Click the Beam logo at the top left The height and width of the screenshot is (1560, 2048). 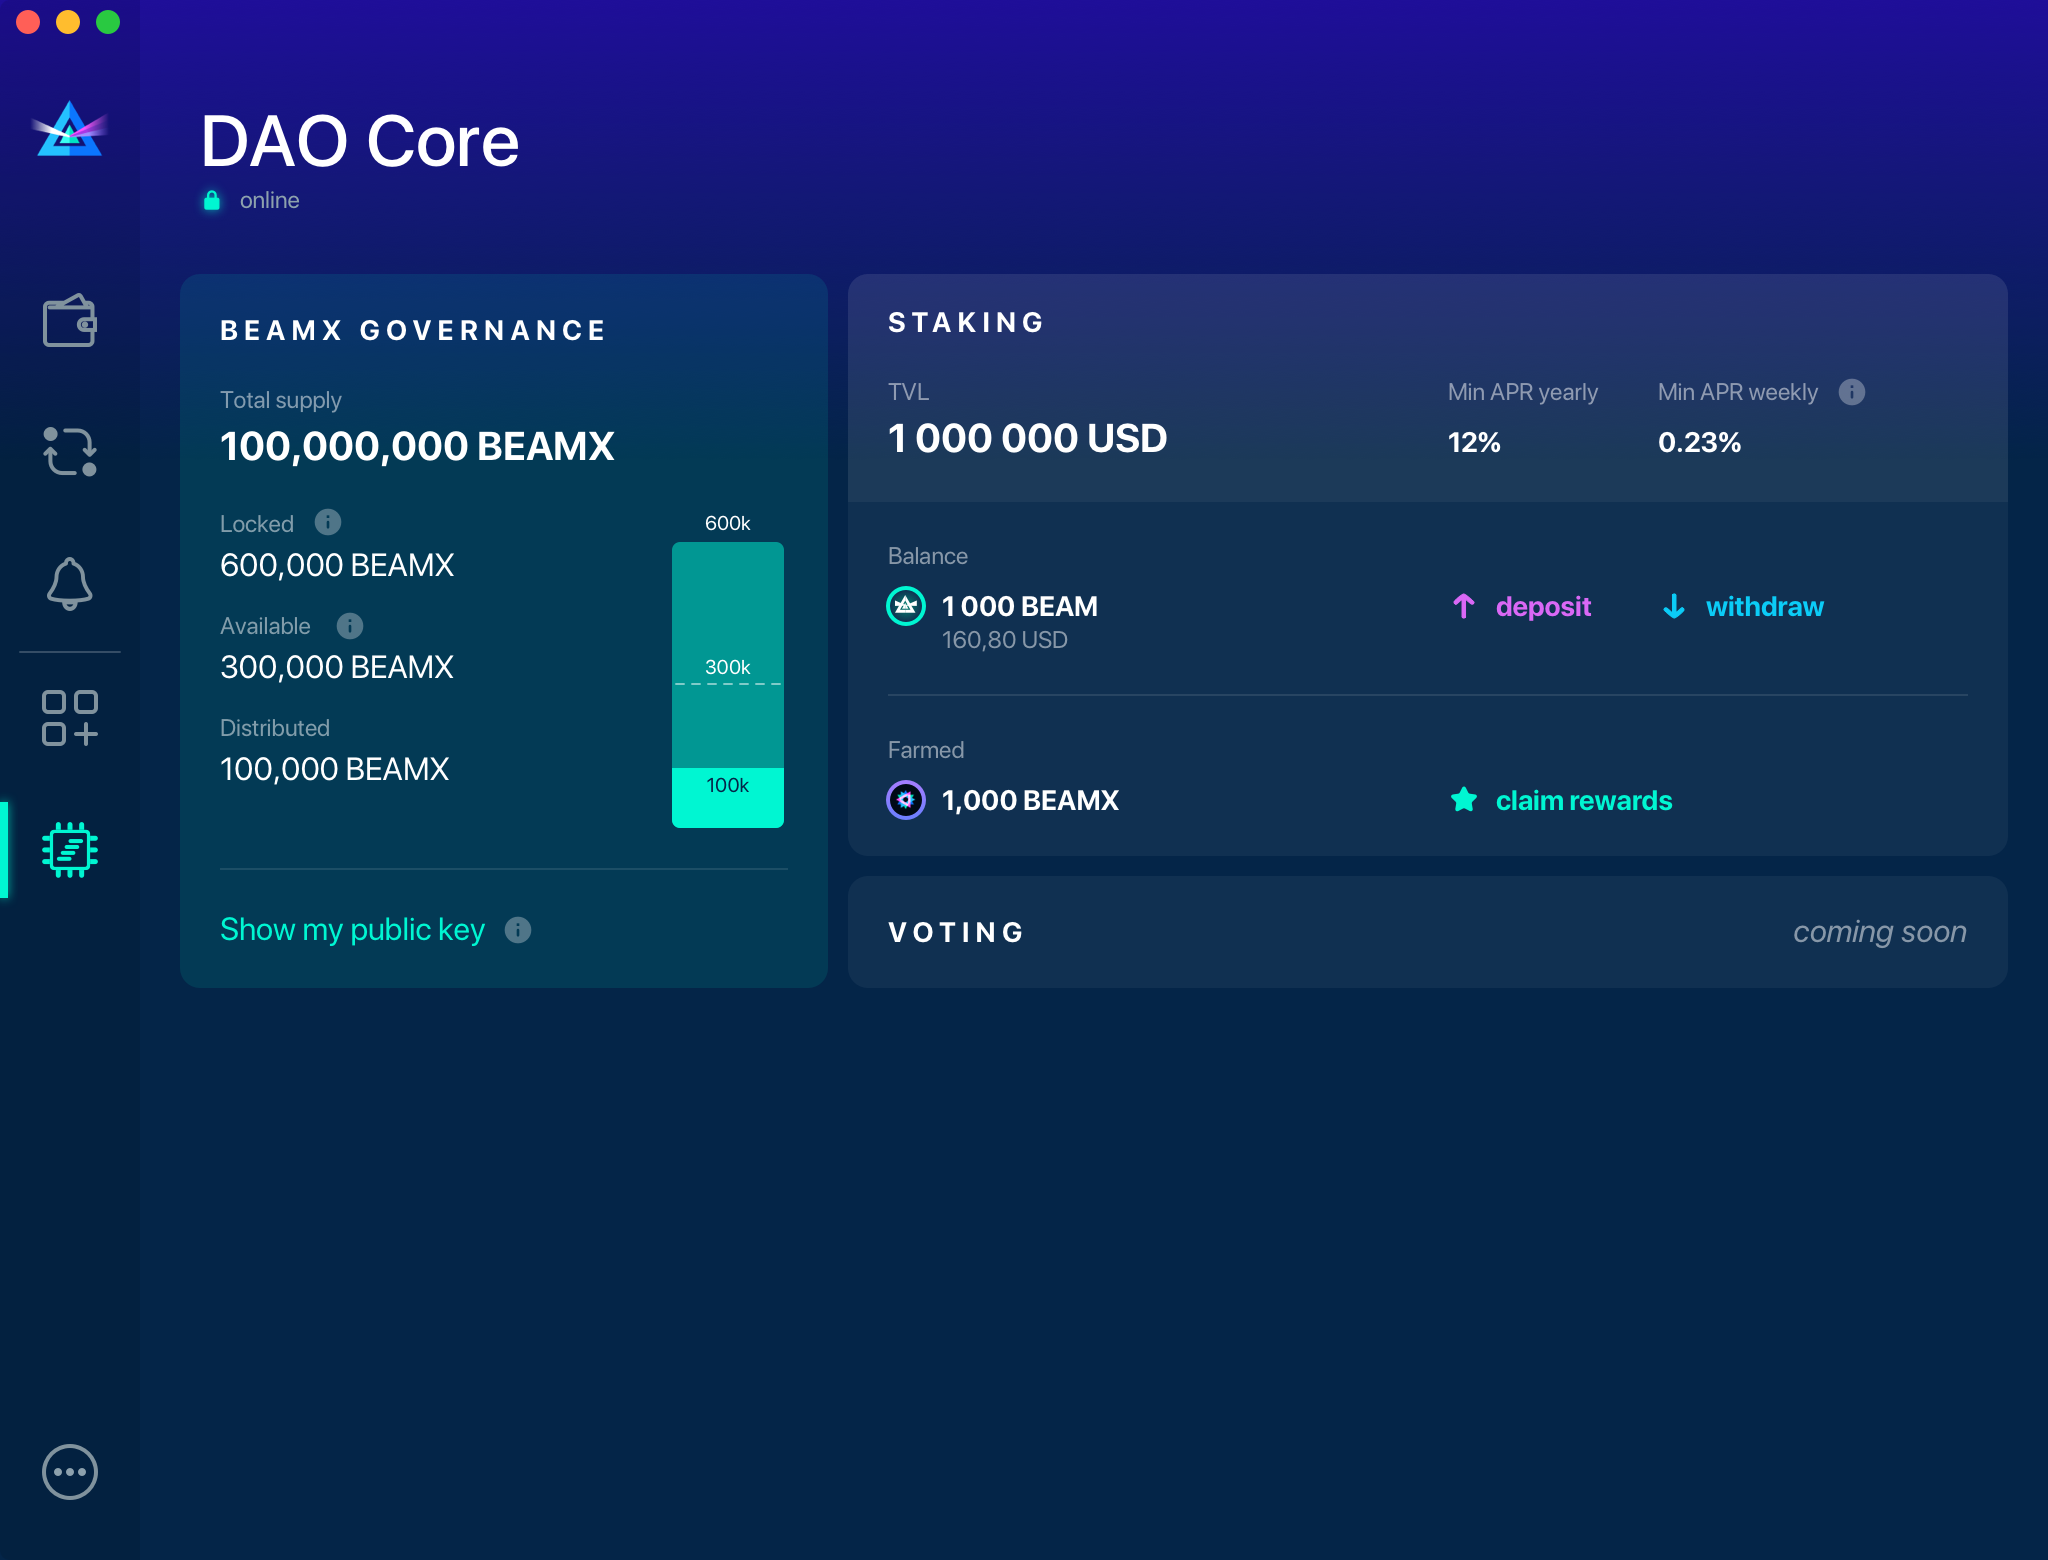(x=68, y=133)
